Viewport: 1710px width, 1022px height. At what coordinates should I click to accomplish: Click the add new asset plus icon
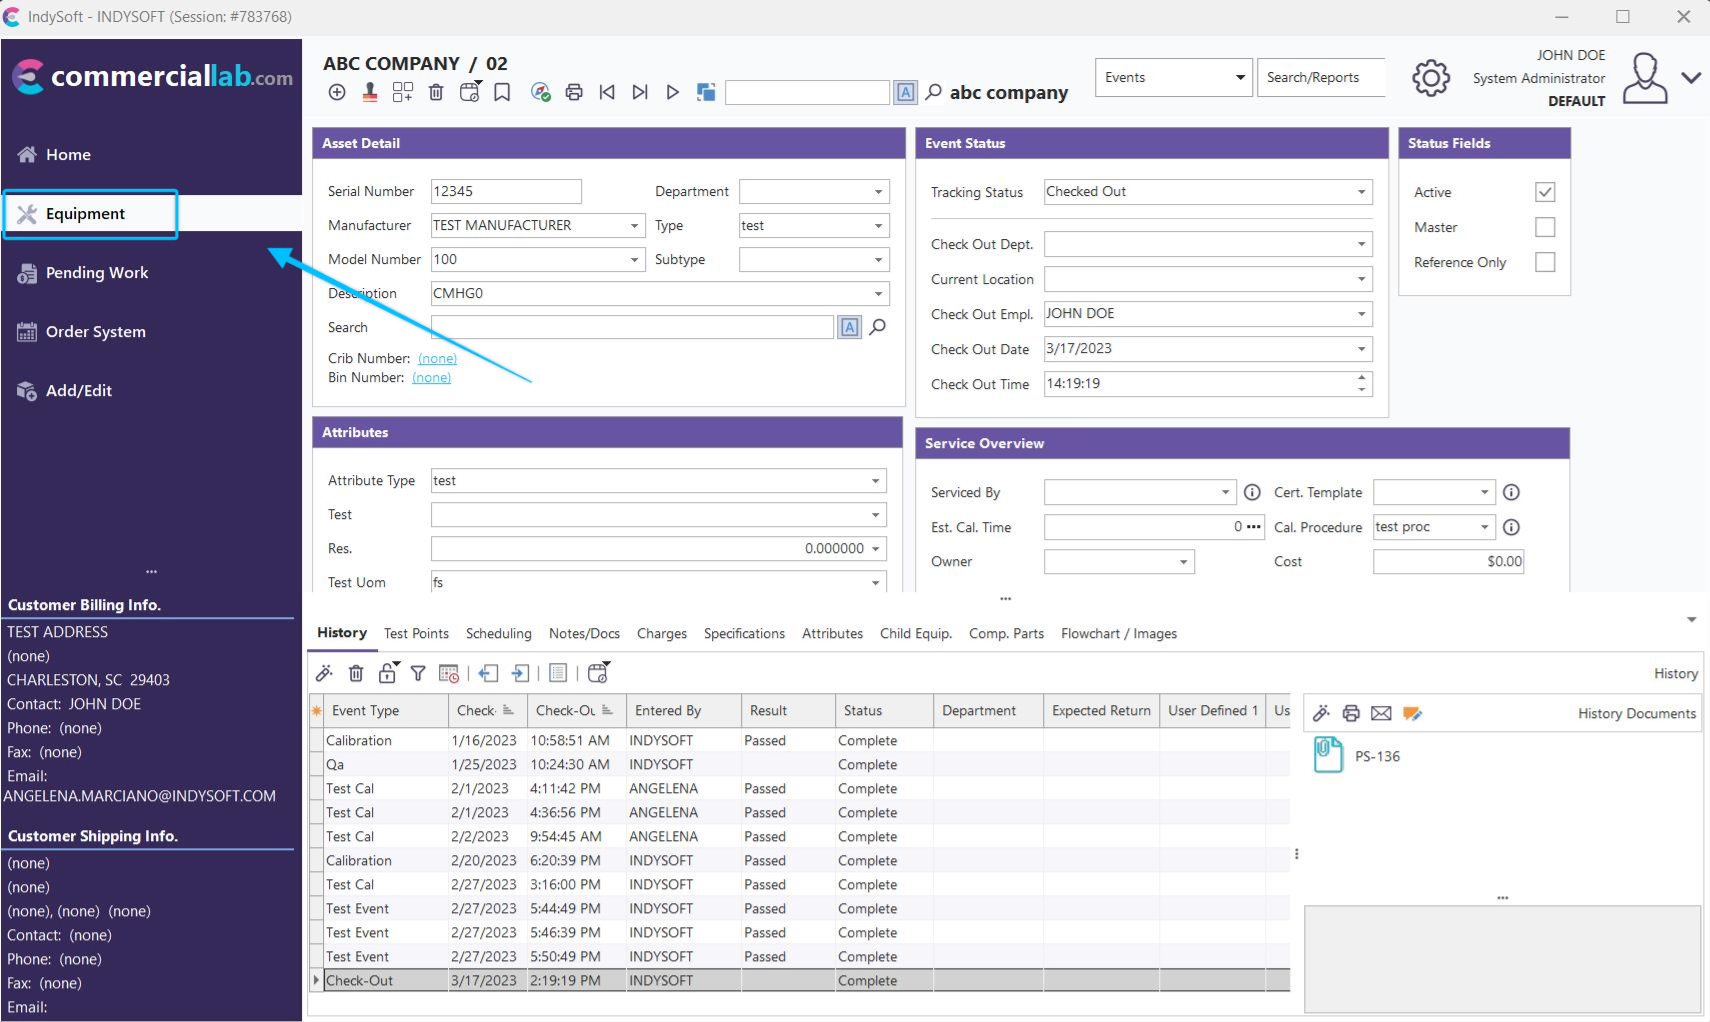coord(337,92)
